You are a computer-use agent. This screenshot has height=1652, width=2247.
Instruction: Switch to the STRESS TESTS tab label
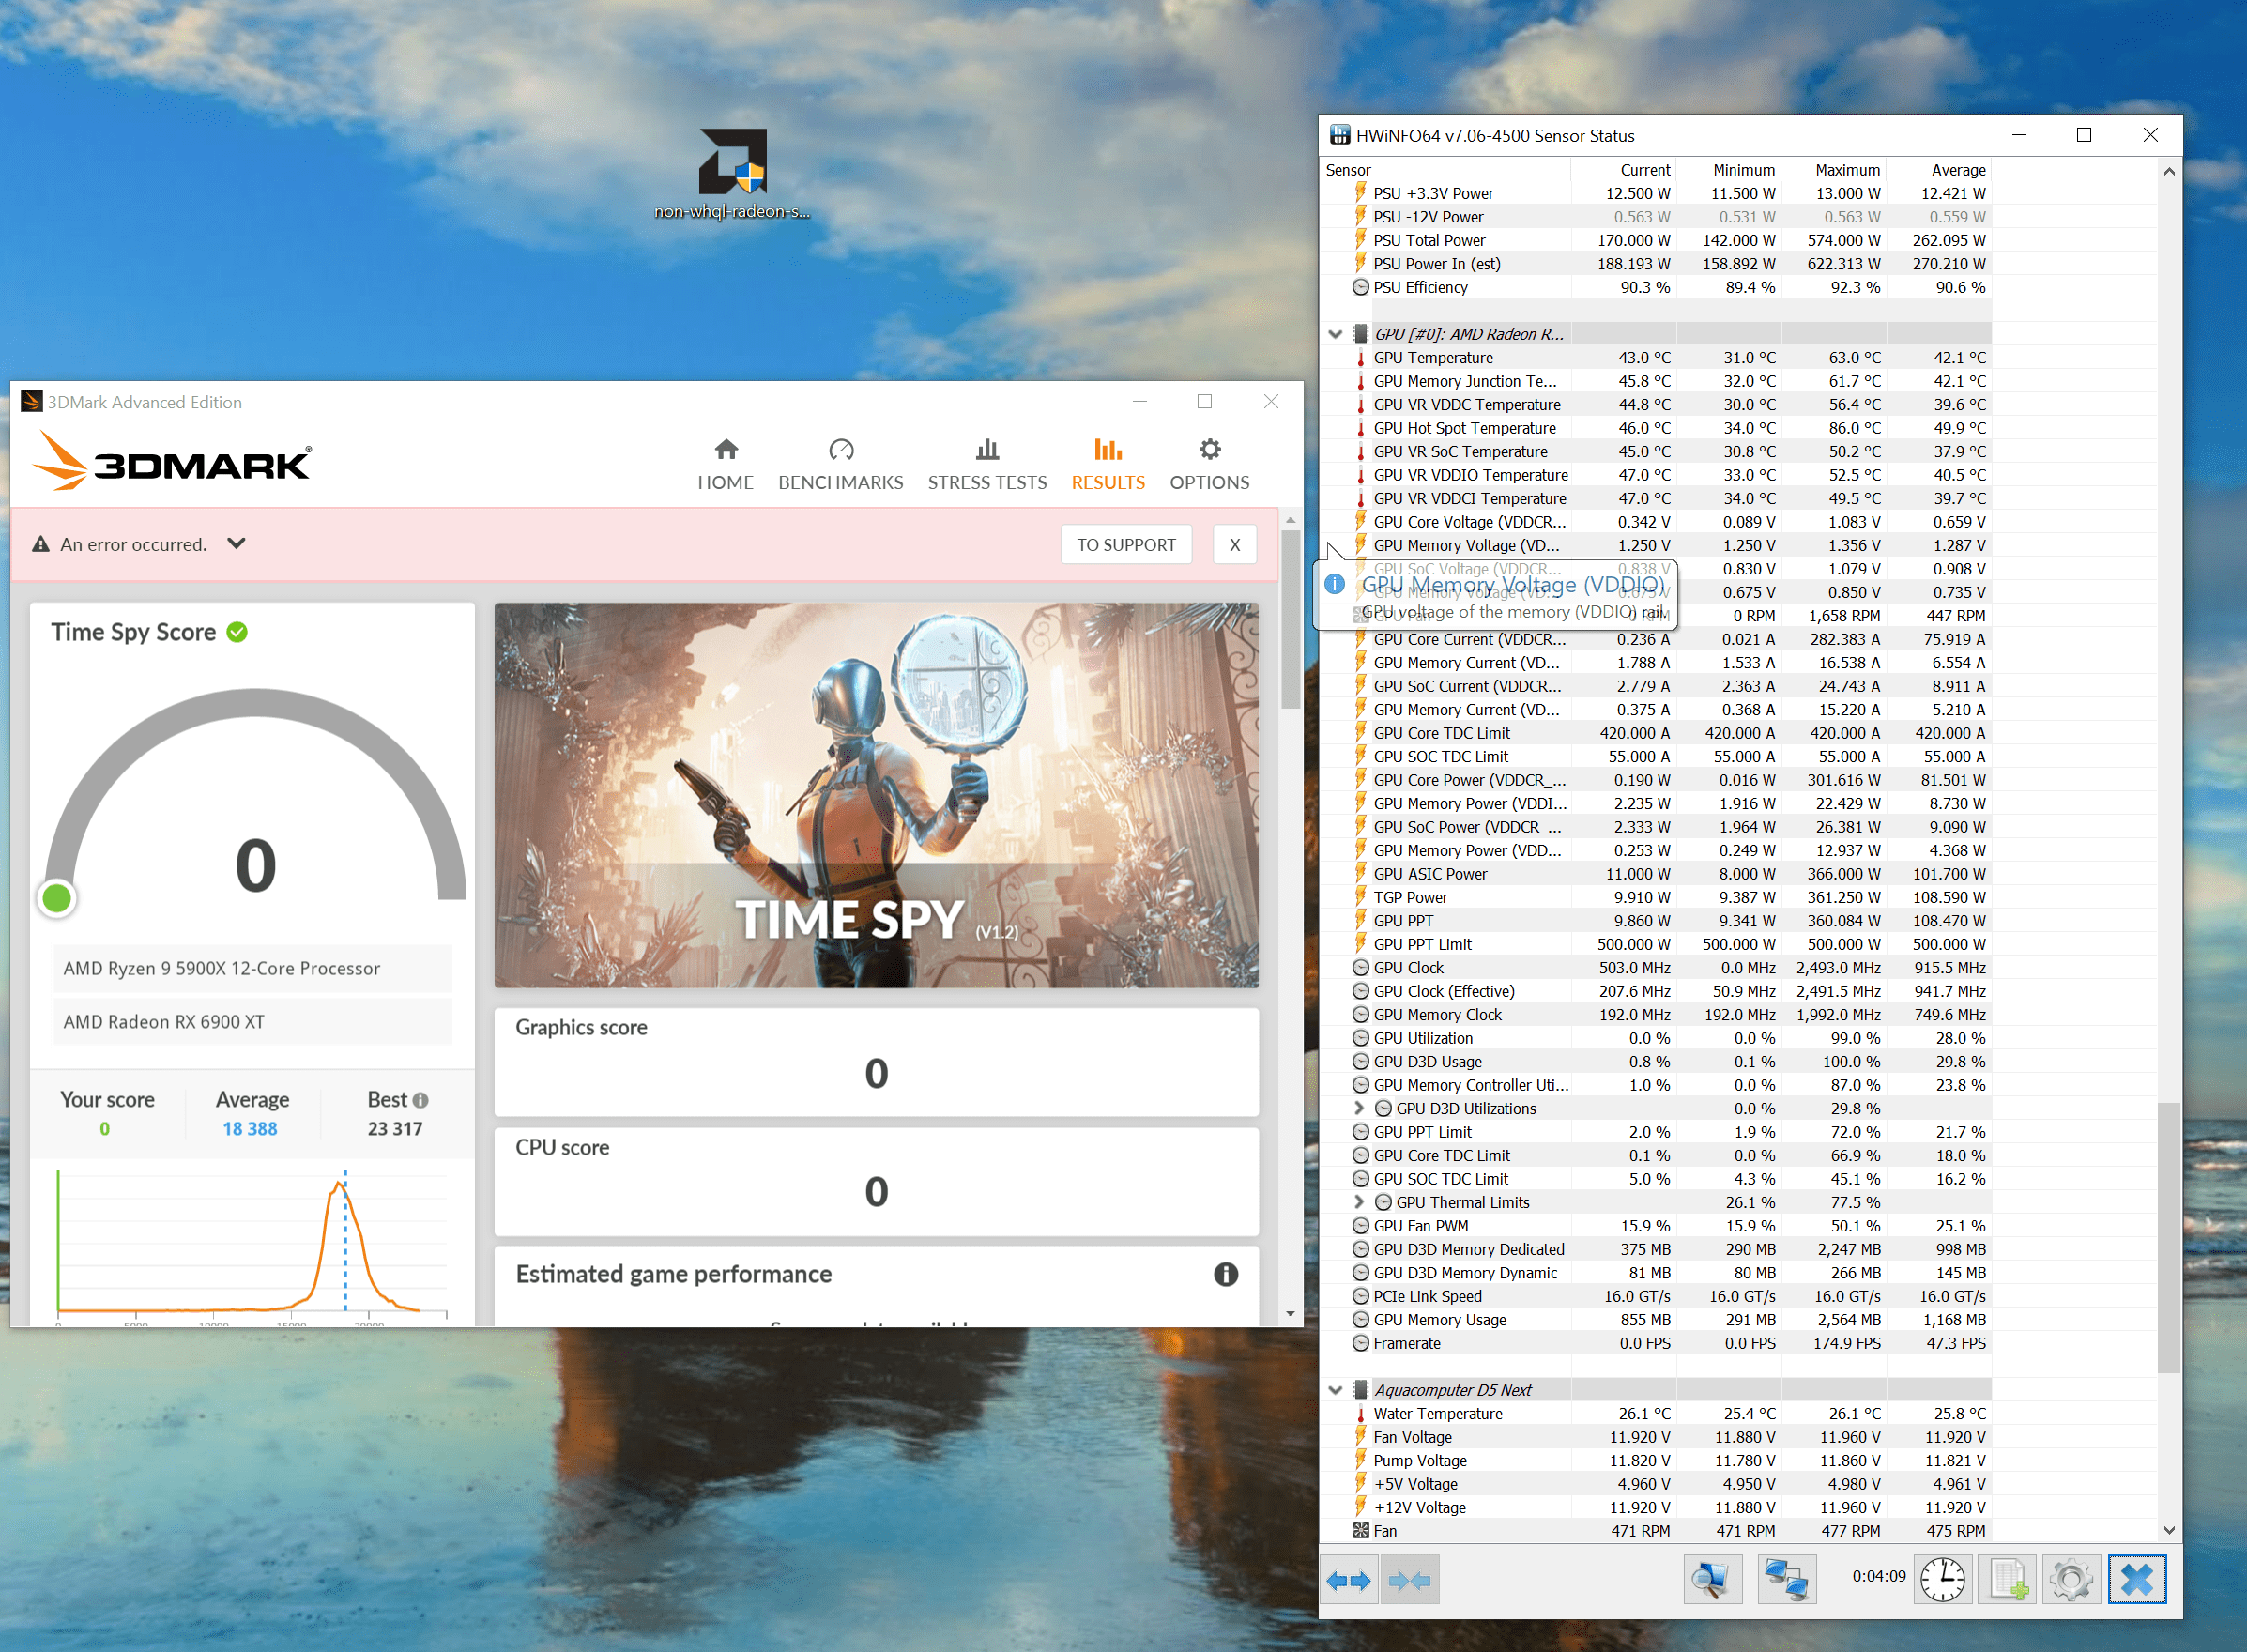987,482
